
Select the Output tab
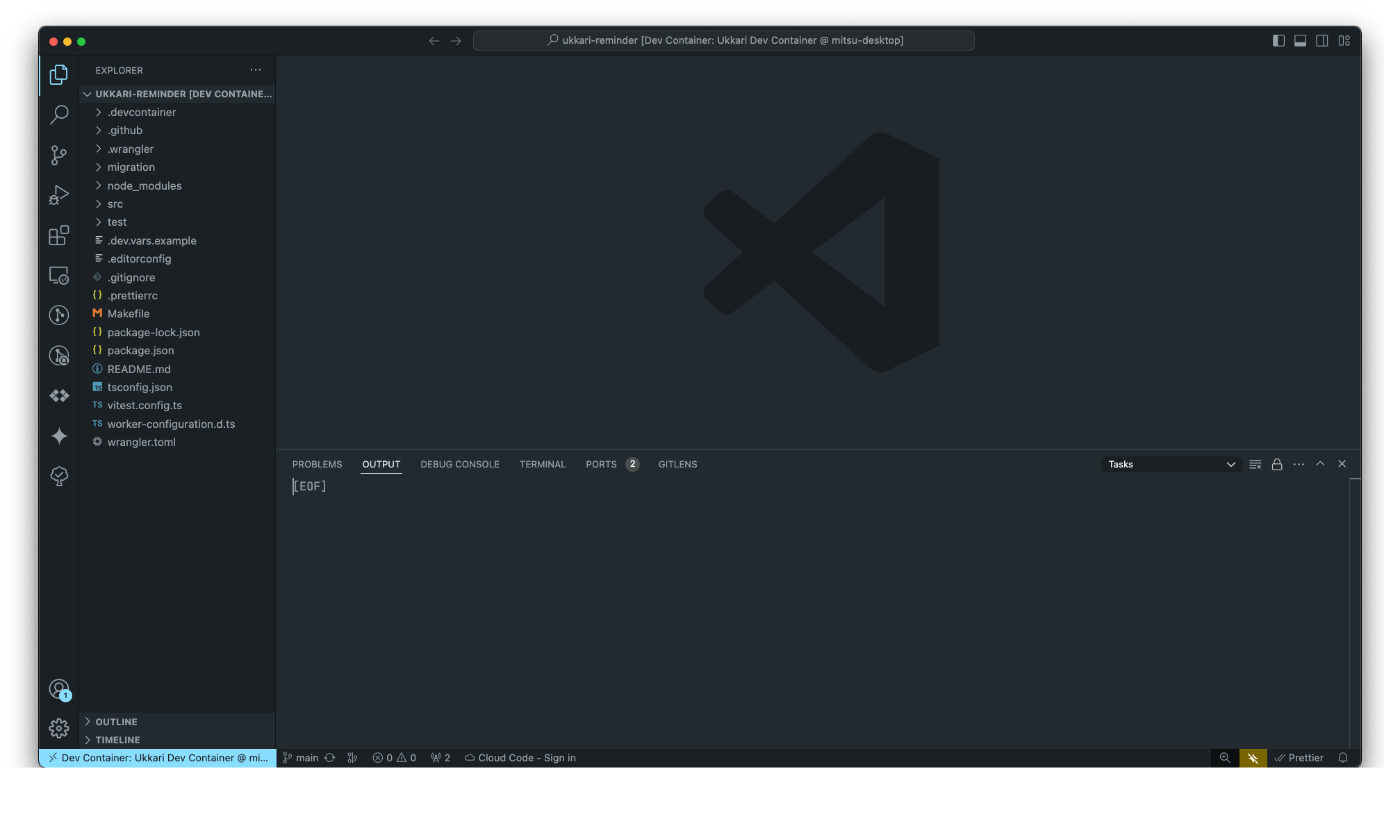coord(381,464)
